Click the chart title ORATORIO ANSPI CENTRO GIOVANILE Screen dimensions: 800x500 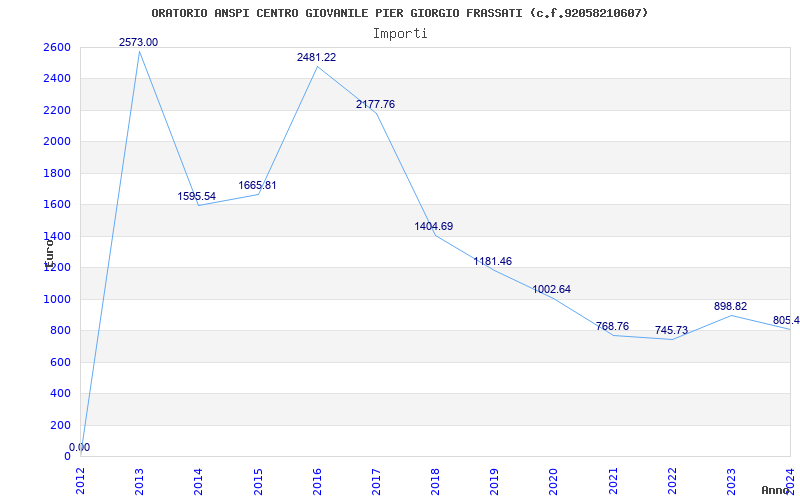[399, 13]
